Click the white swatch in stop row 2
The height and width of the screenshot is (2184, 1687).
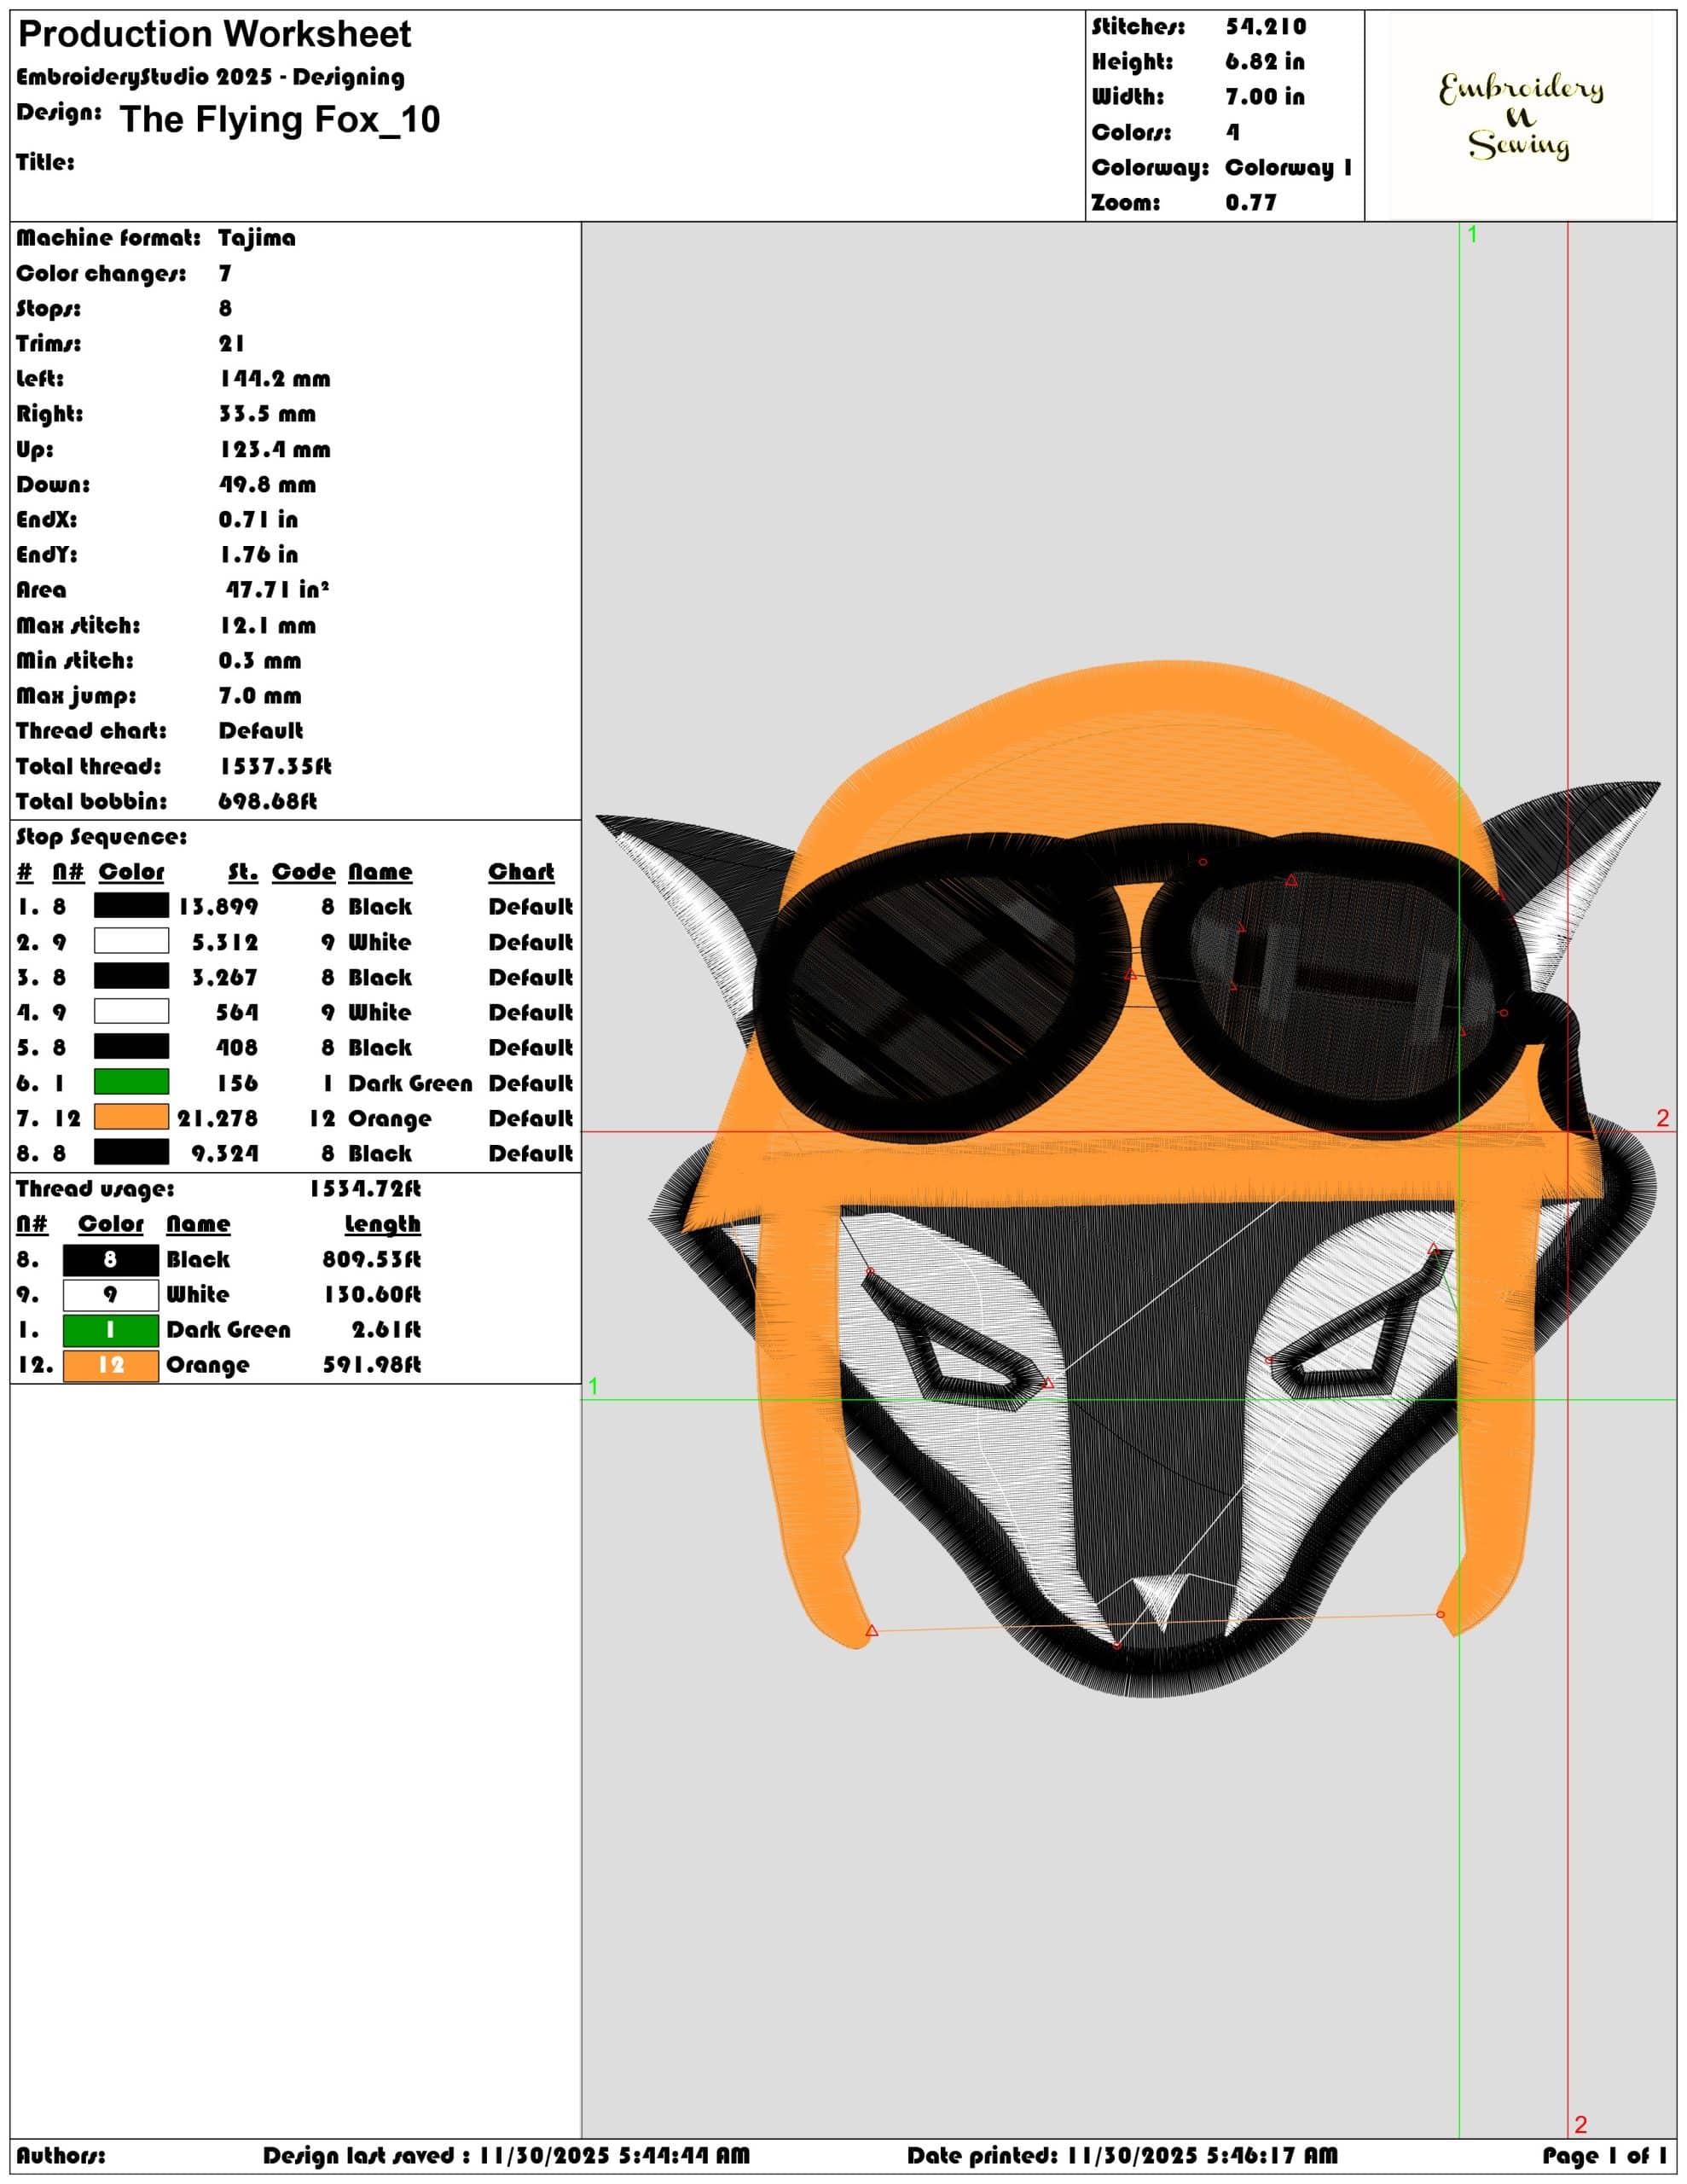tap(131, 941)
